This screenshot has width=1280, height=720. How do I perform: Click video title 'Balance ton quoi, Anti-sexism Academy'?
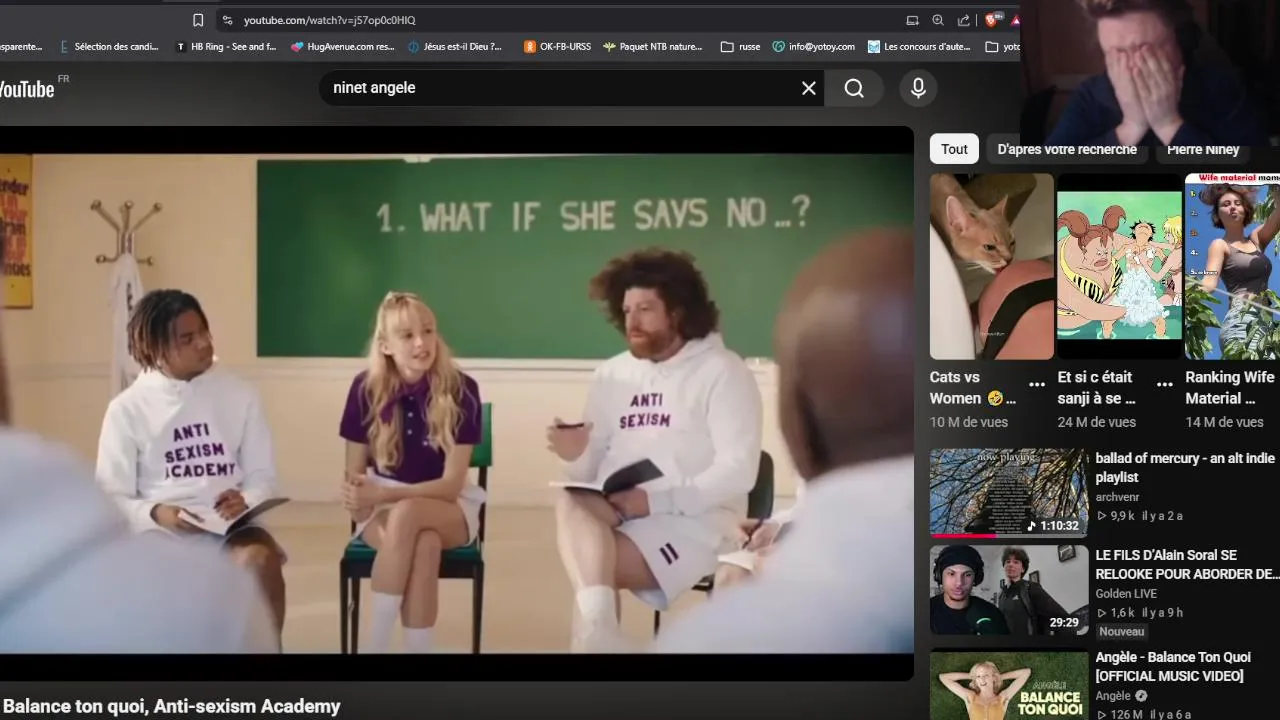(x=171, y=706)
